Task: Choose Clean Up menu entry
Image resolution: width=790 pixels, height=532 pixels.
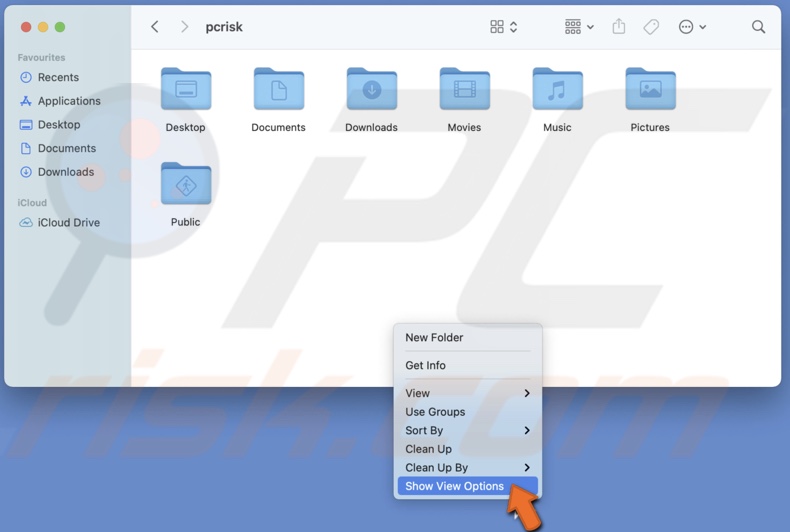Action: 468,449
